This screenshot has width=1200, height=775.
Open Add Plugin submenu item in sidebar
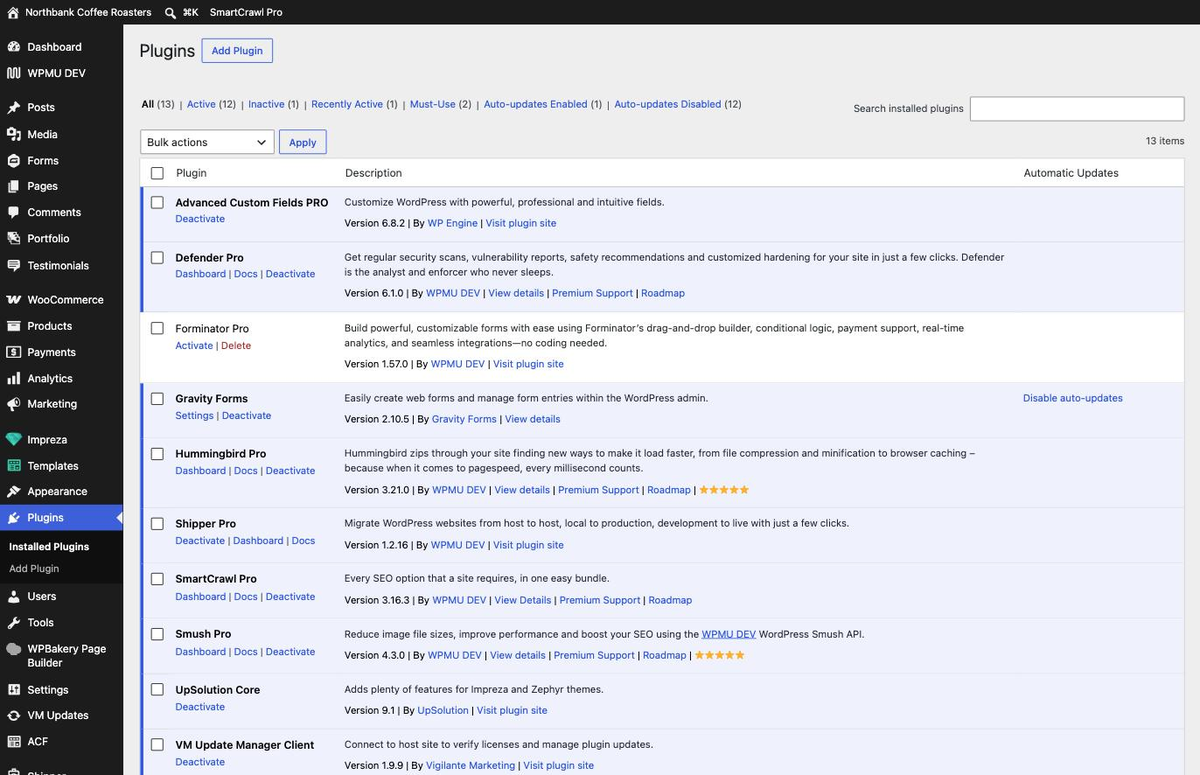[34, 569]
